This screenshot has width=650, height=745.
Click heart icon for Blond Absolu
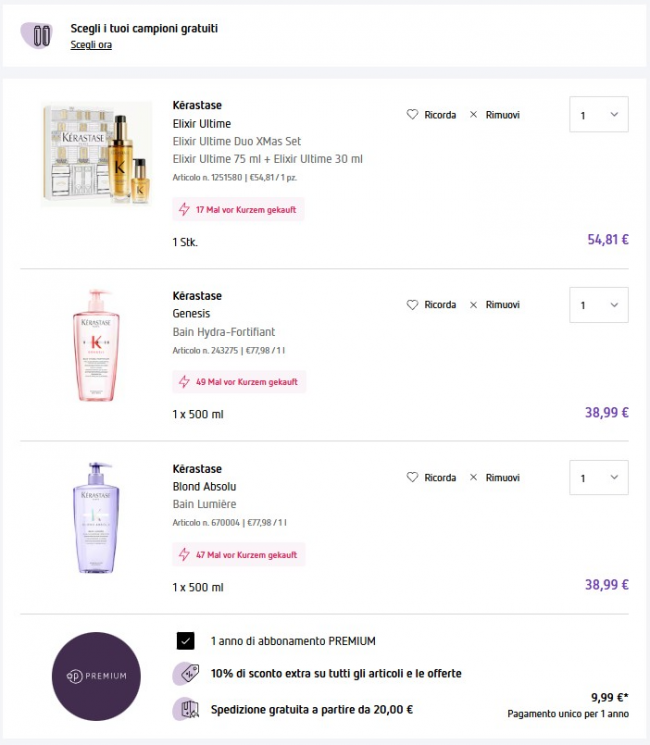pos(412,478)
